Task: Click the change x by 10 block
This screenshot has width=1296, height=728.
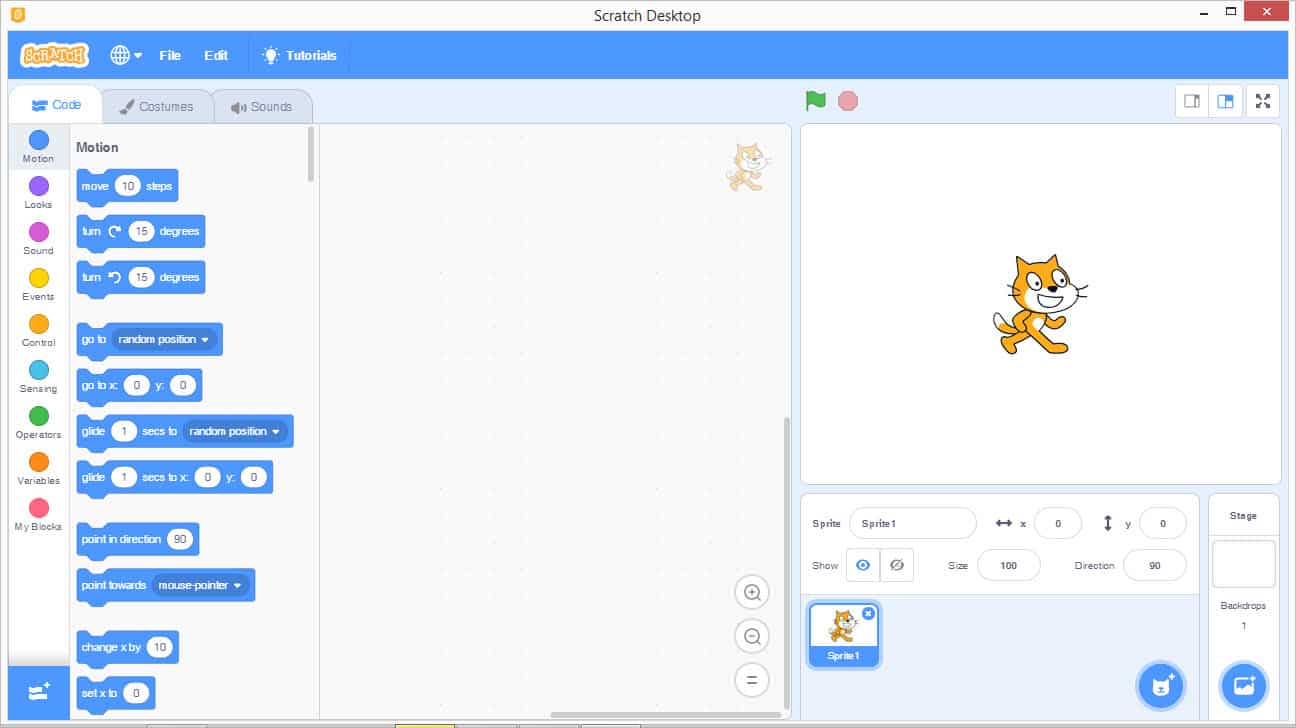Action: pos(127,647)
